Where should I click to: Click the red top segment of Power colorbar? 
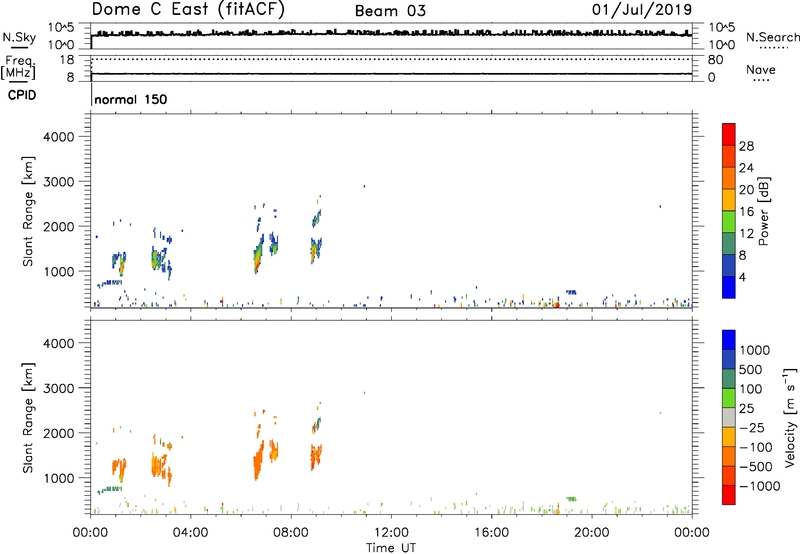tap(729, 135)
